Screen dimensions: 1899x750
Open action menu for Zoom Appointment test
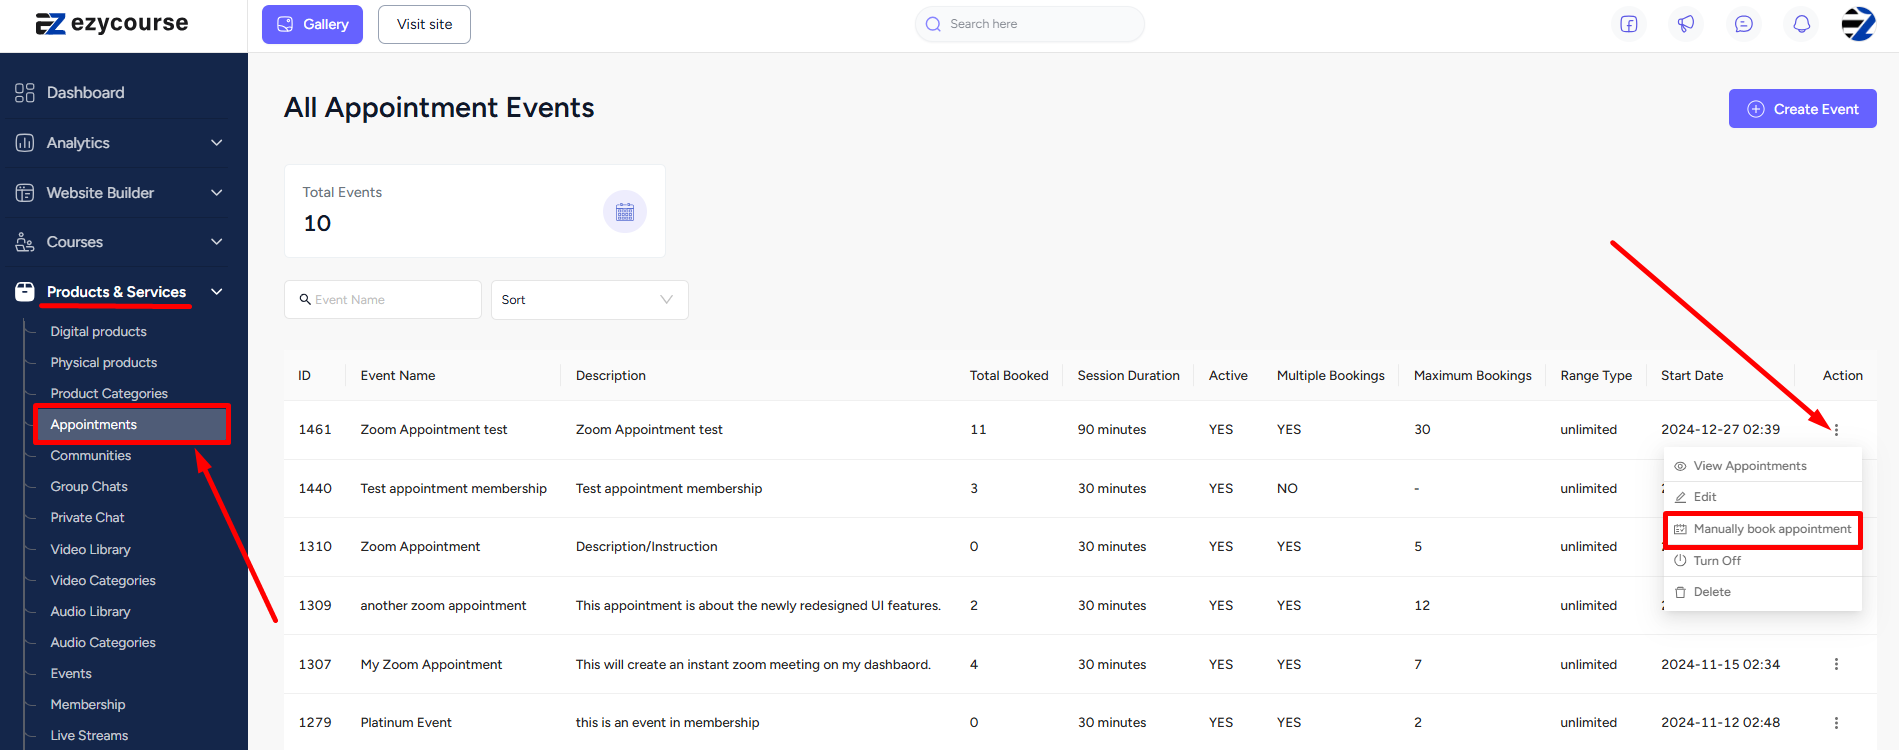1836,430
